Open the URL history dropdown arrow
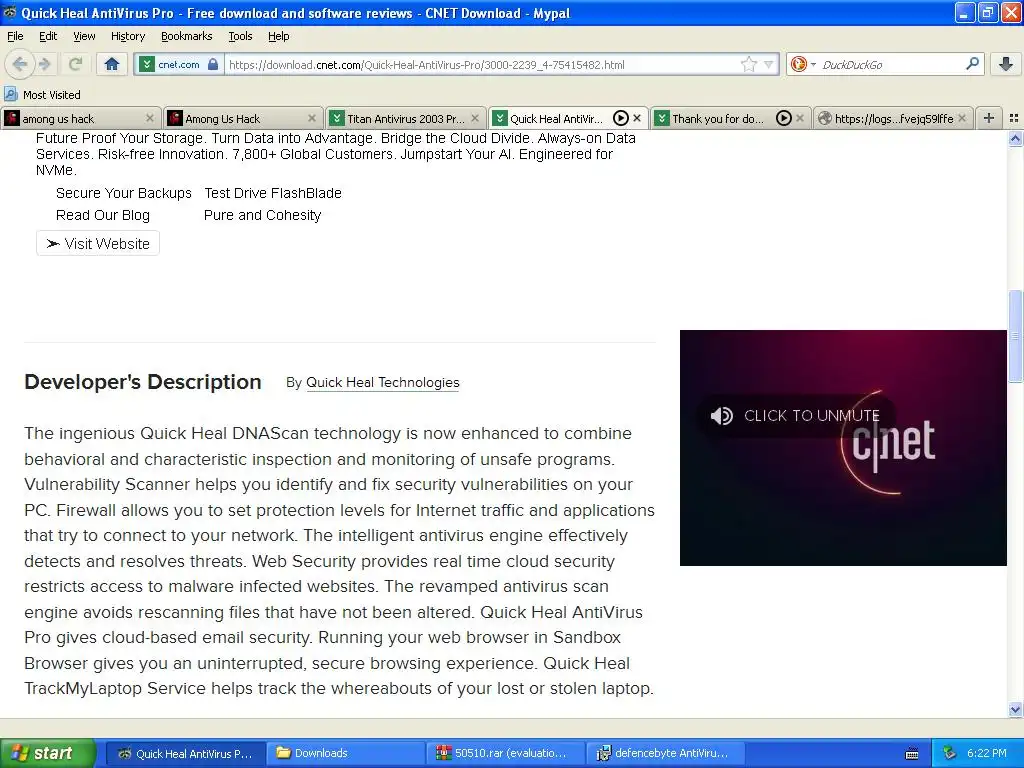This screenshot has width=1024, height=768. click(769, 65)
